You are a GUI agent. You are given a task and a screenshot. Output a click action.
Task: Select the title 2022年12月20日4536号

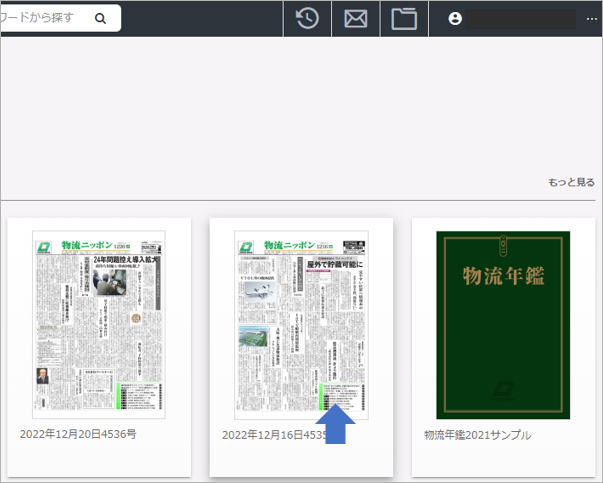(x=78, y=434)
